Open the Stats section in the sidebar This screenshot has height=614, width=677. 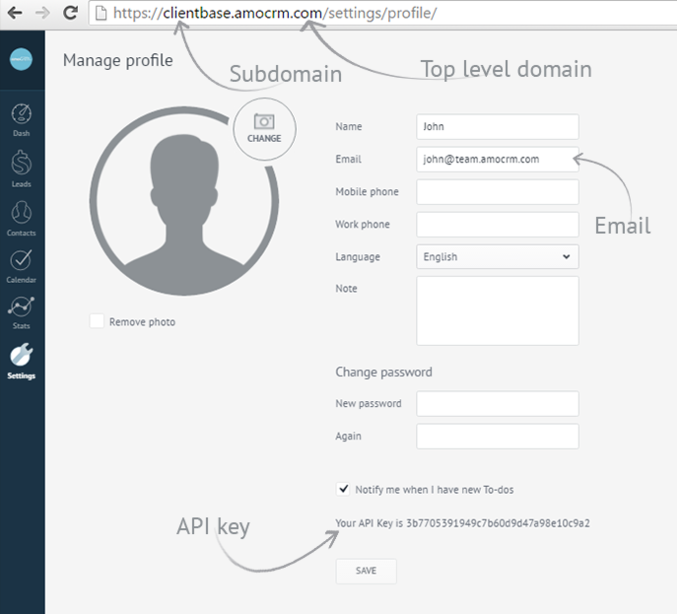click(21, 313)
